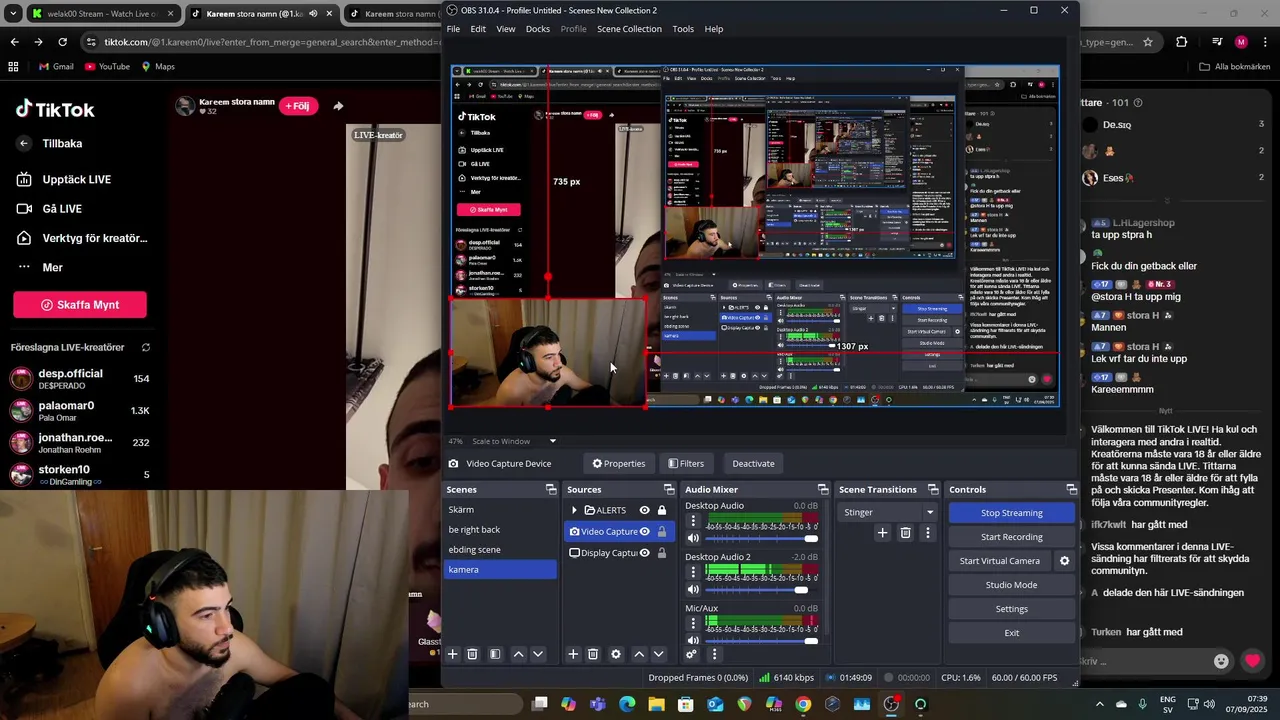Image resolution: width=1280 pixels, height=720 pixels.
Task: Open Desktop Audio 2 options three-dot menu
Action: click(x=693, y=572)
